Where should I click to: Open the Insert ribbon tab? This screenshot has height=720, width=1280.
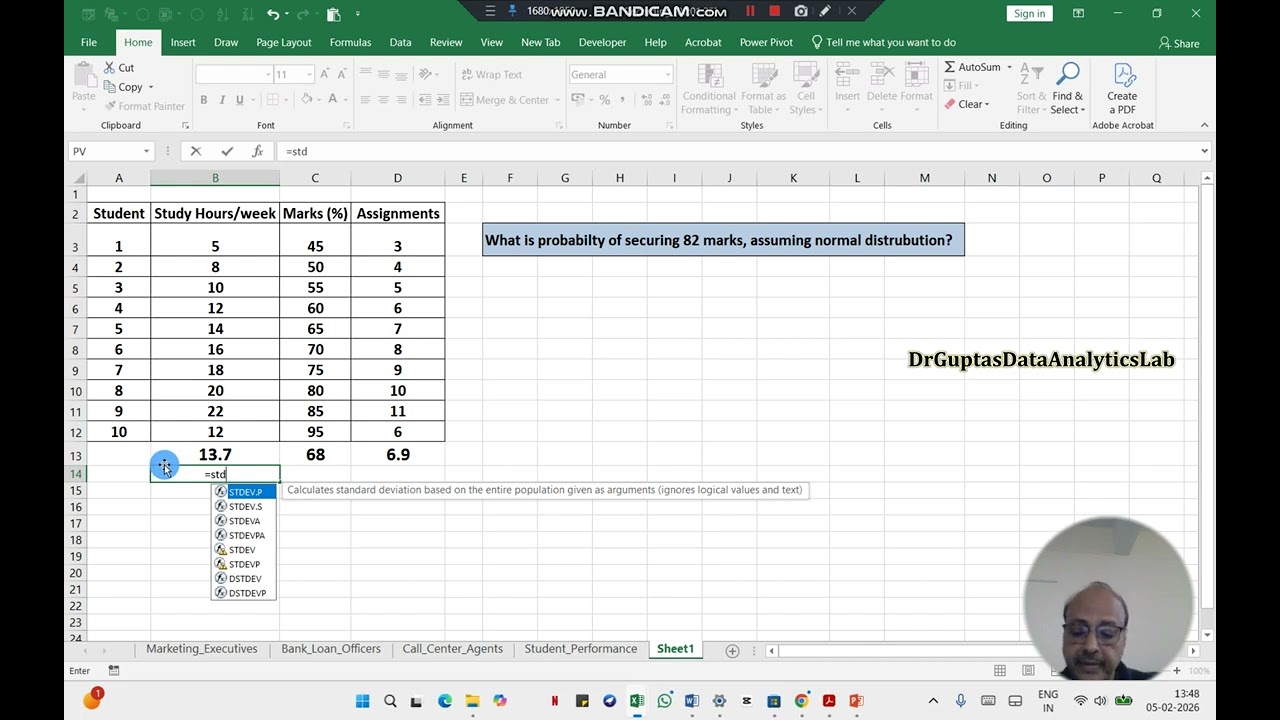click(x=183, y=42)
